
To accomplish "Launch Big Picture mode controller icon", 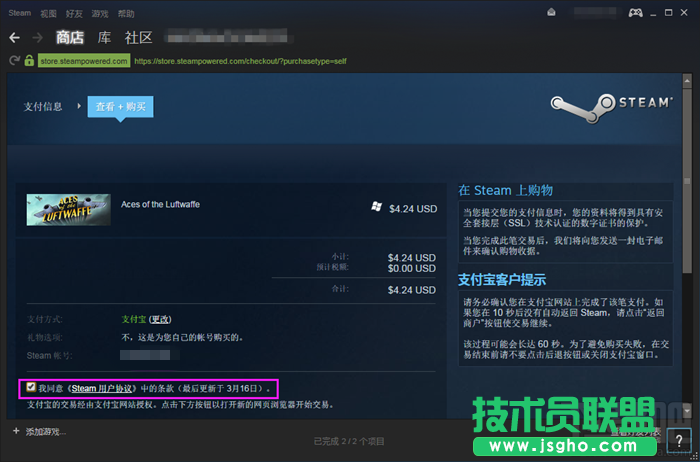I will (636, 12).
